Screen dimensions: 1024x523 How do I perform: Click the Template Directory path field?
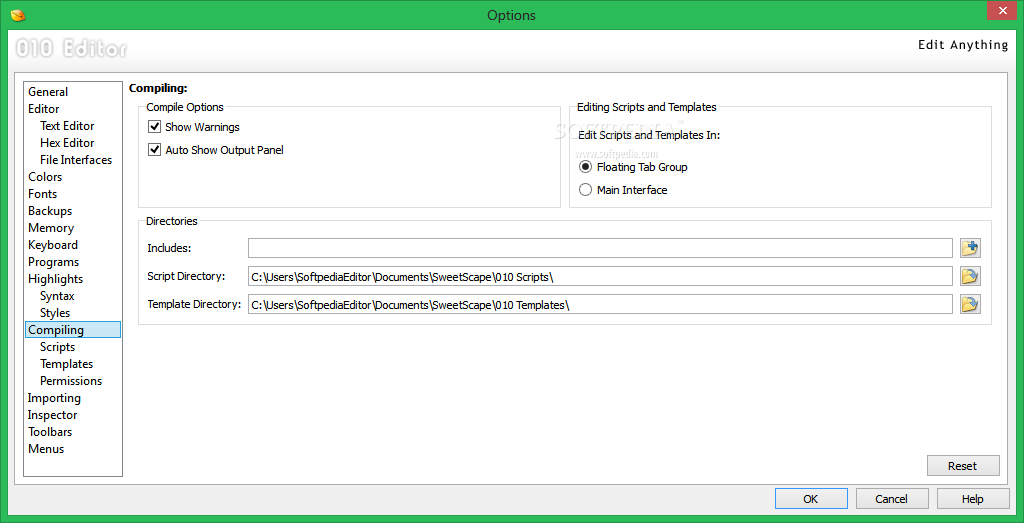coord(600,304)
